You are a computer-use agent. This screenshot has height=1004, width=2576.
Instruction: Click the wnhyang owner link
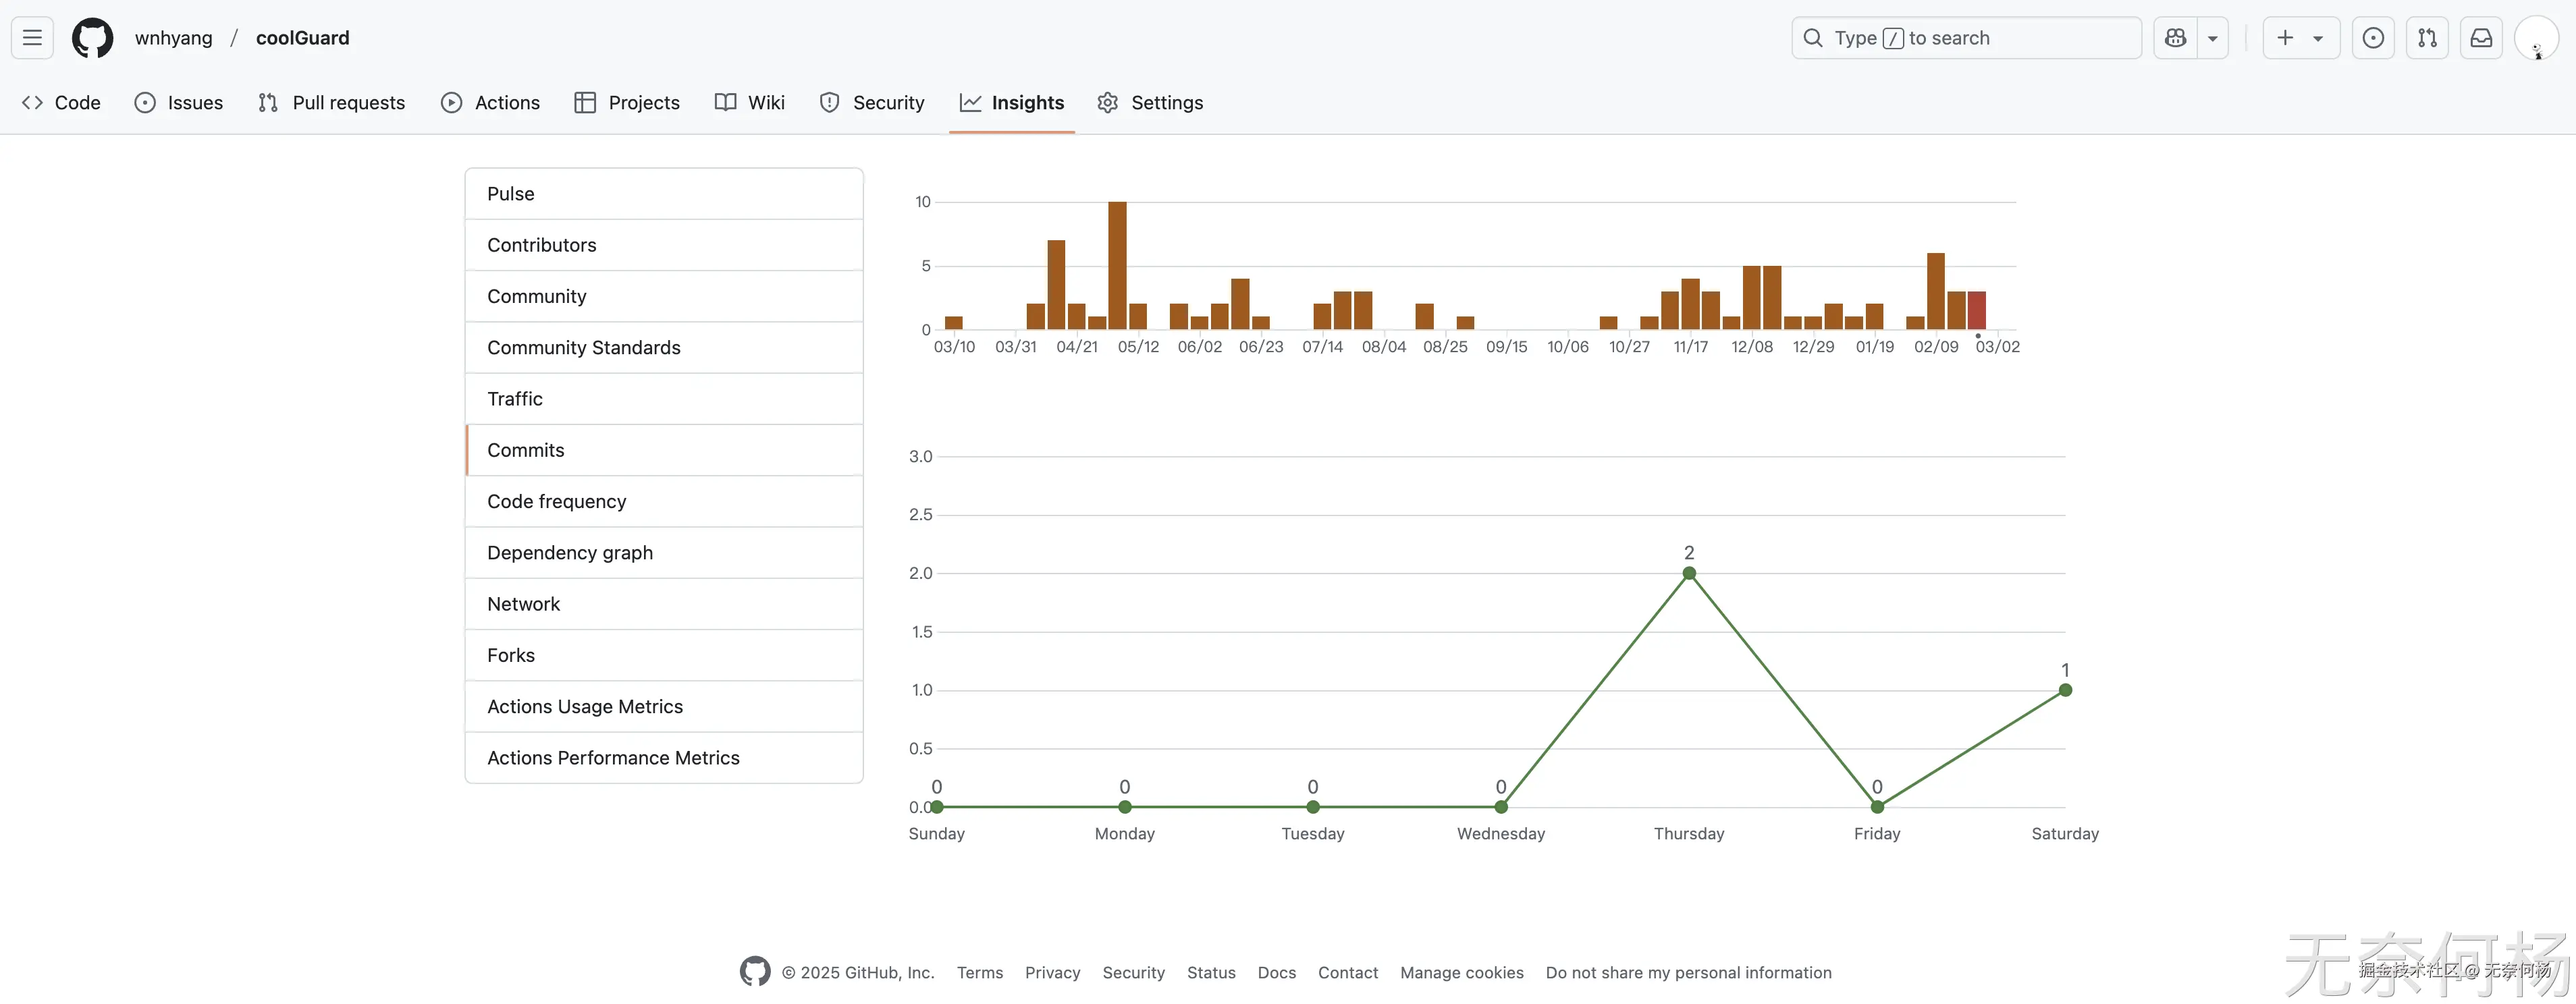point(173,38)
